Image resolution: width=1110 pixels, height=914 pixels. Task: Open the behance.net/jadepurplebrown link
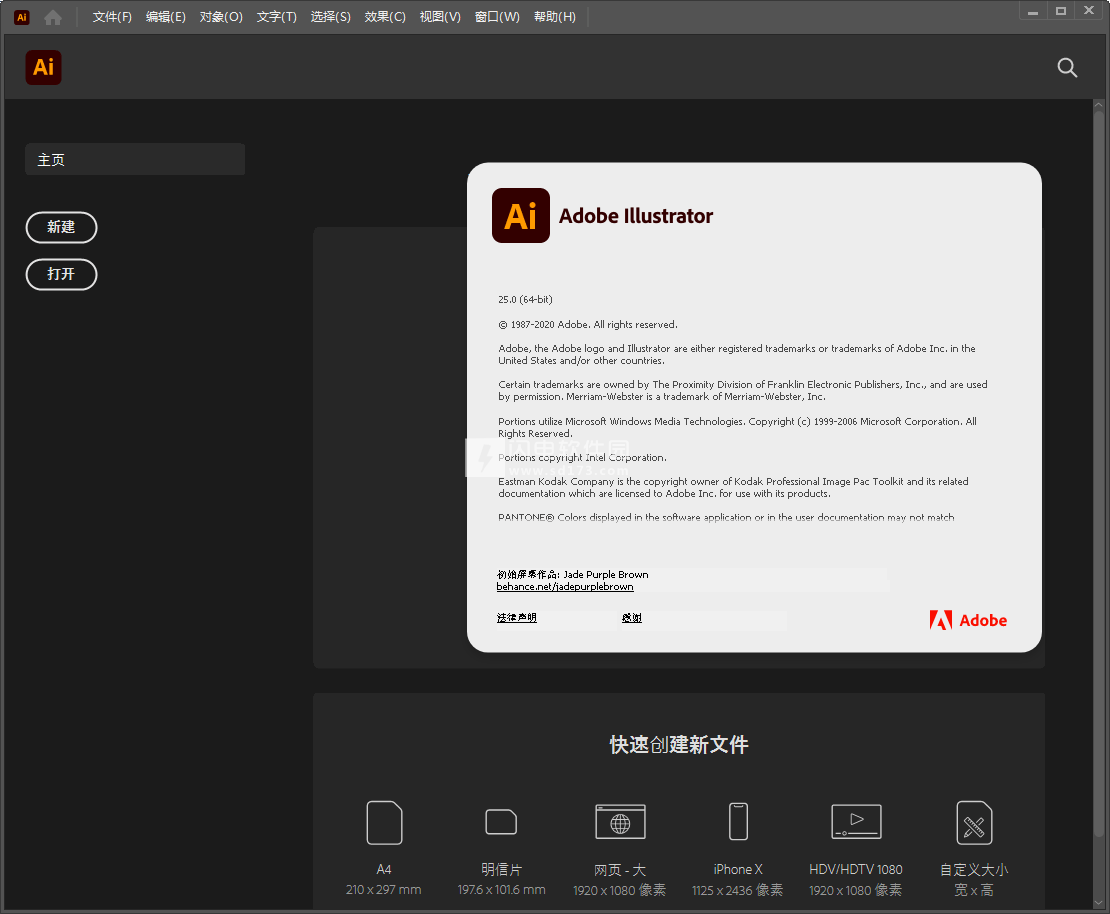(x=565, y=586)
